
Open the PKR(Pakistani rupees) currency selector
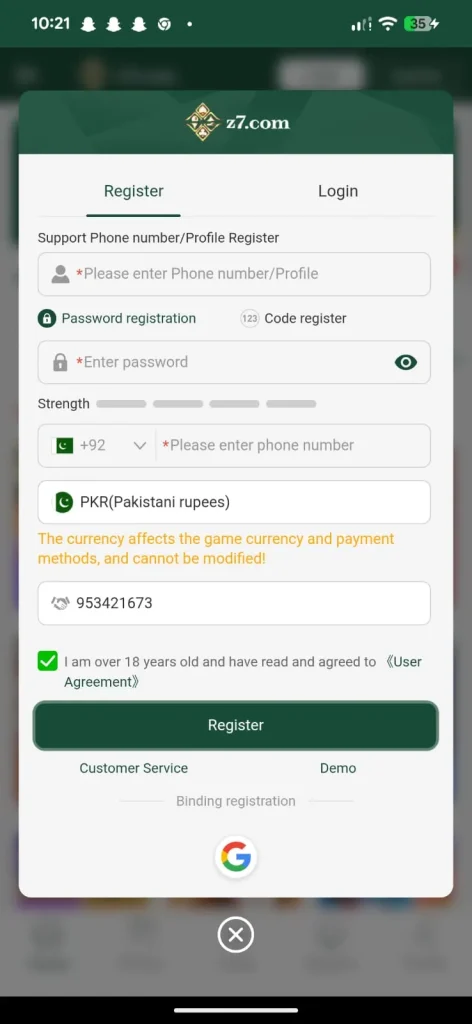point(234,502)
